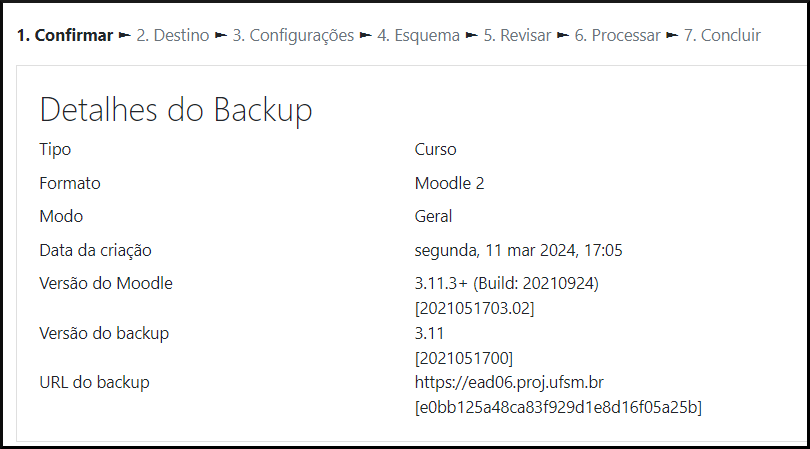This screenshot has width=810, height=449.
Task: Click the "Detalhes do Backup" heading
Action: pos(176,110)
